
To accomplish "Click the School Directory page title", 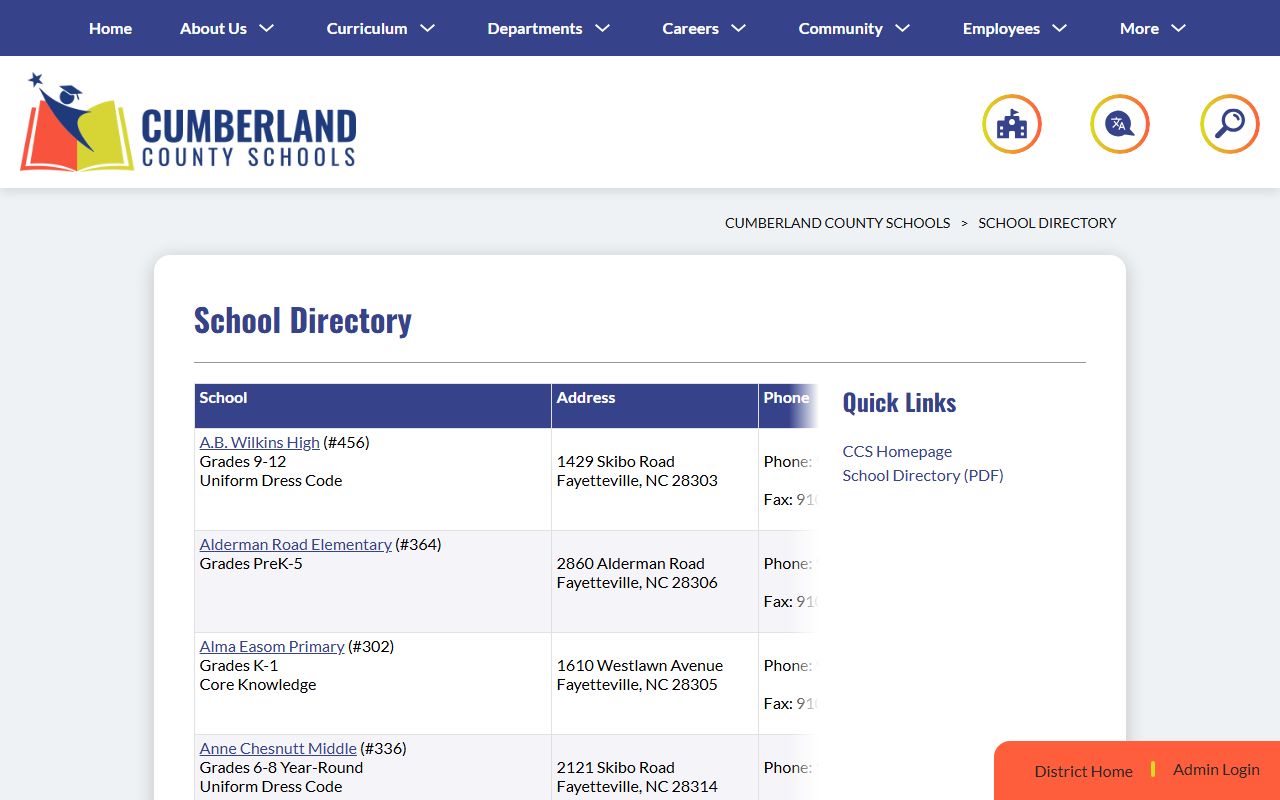I will (303, 320).
